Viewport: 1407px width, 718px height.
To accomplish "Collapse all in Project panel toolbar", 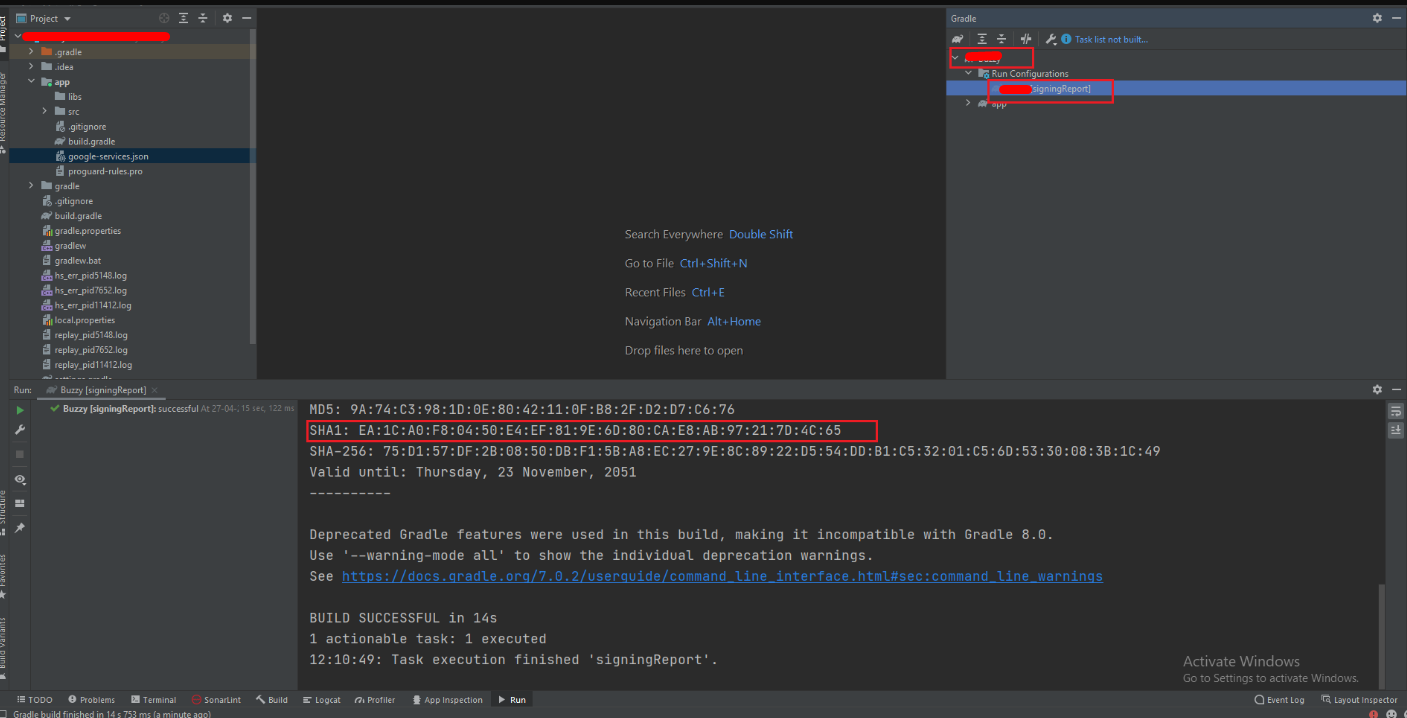I will (203, 18).
